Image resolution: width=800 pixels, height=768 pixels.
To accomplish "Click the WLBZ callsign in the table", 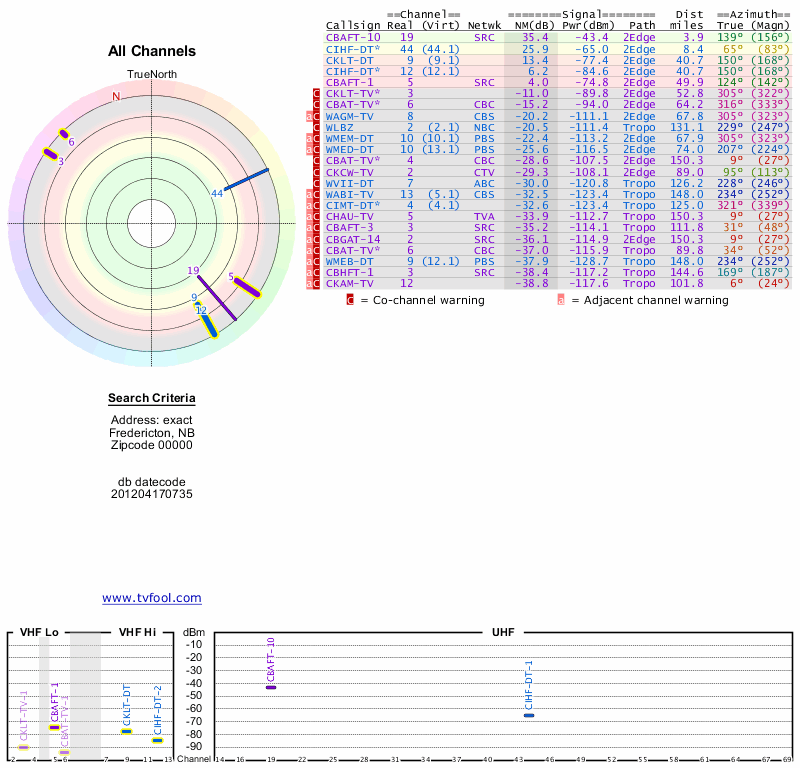I will point(340,127).
